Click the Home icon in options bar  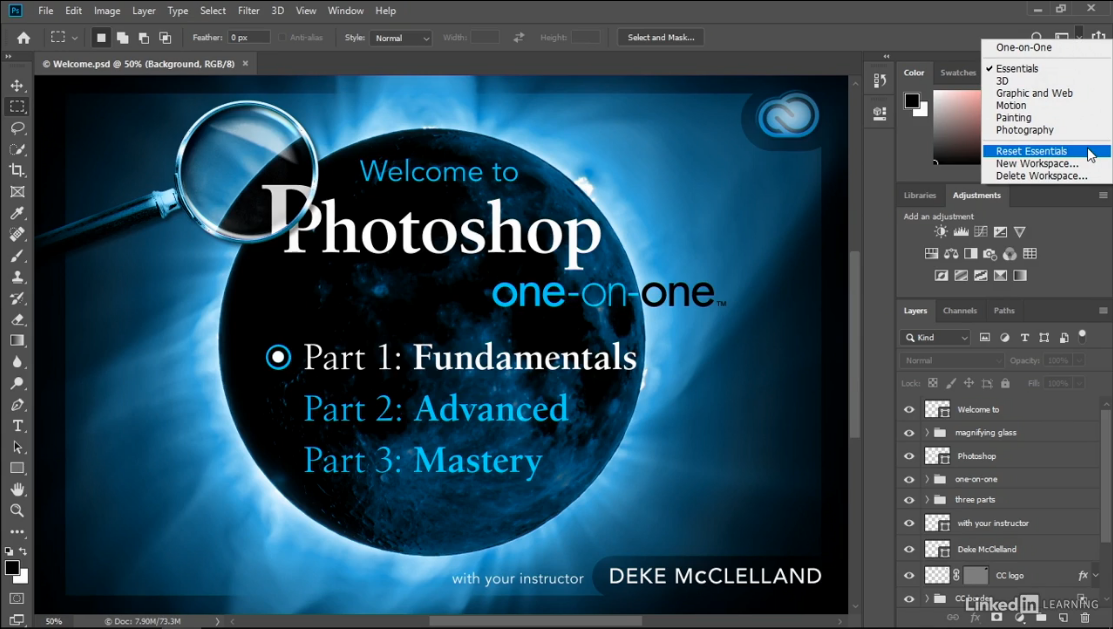23,38
